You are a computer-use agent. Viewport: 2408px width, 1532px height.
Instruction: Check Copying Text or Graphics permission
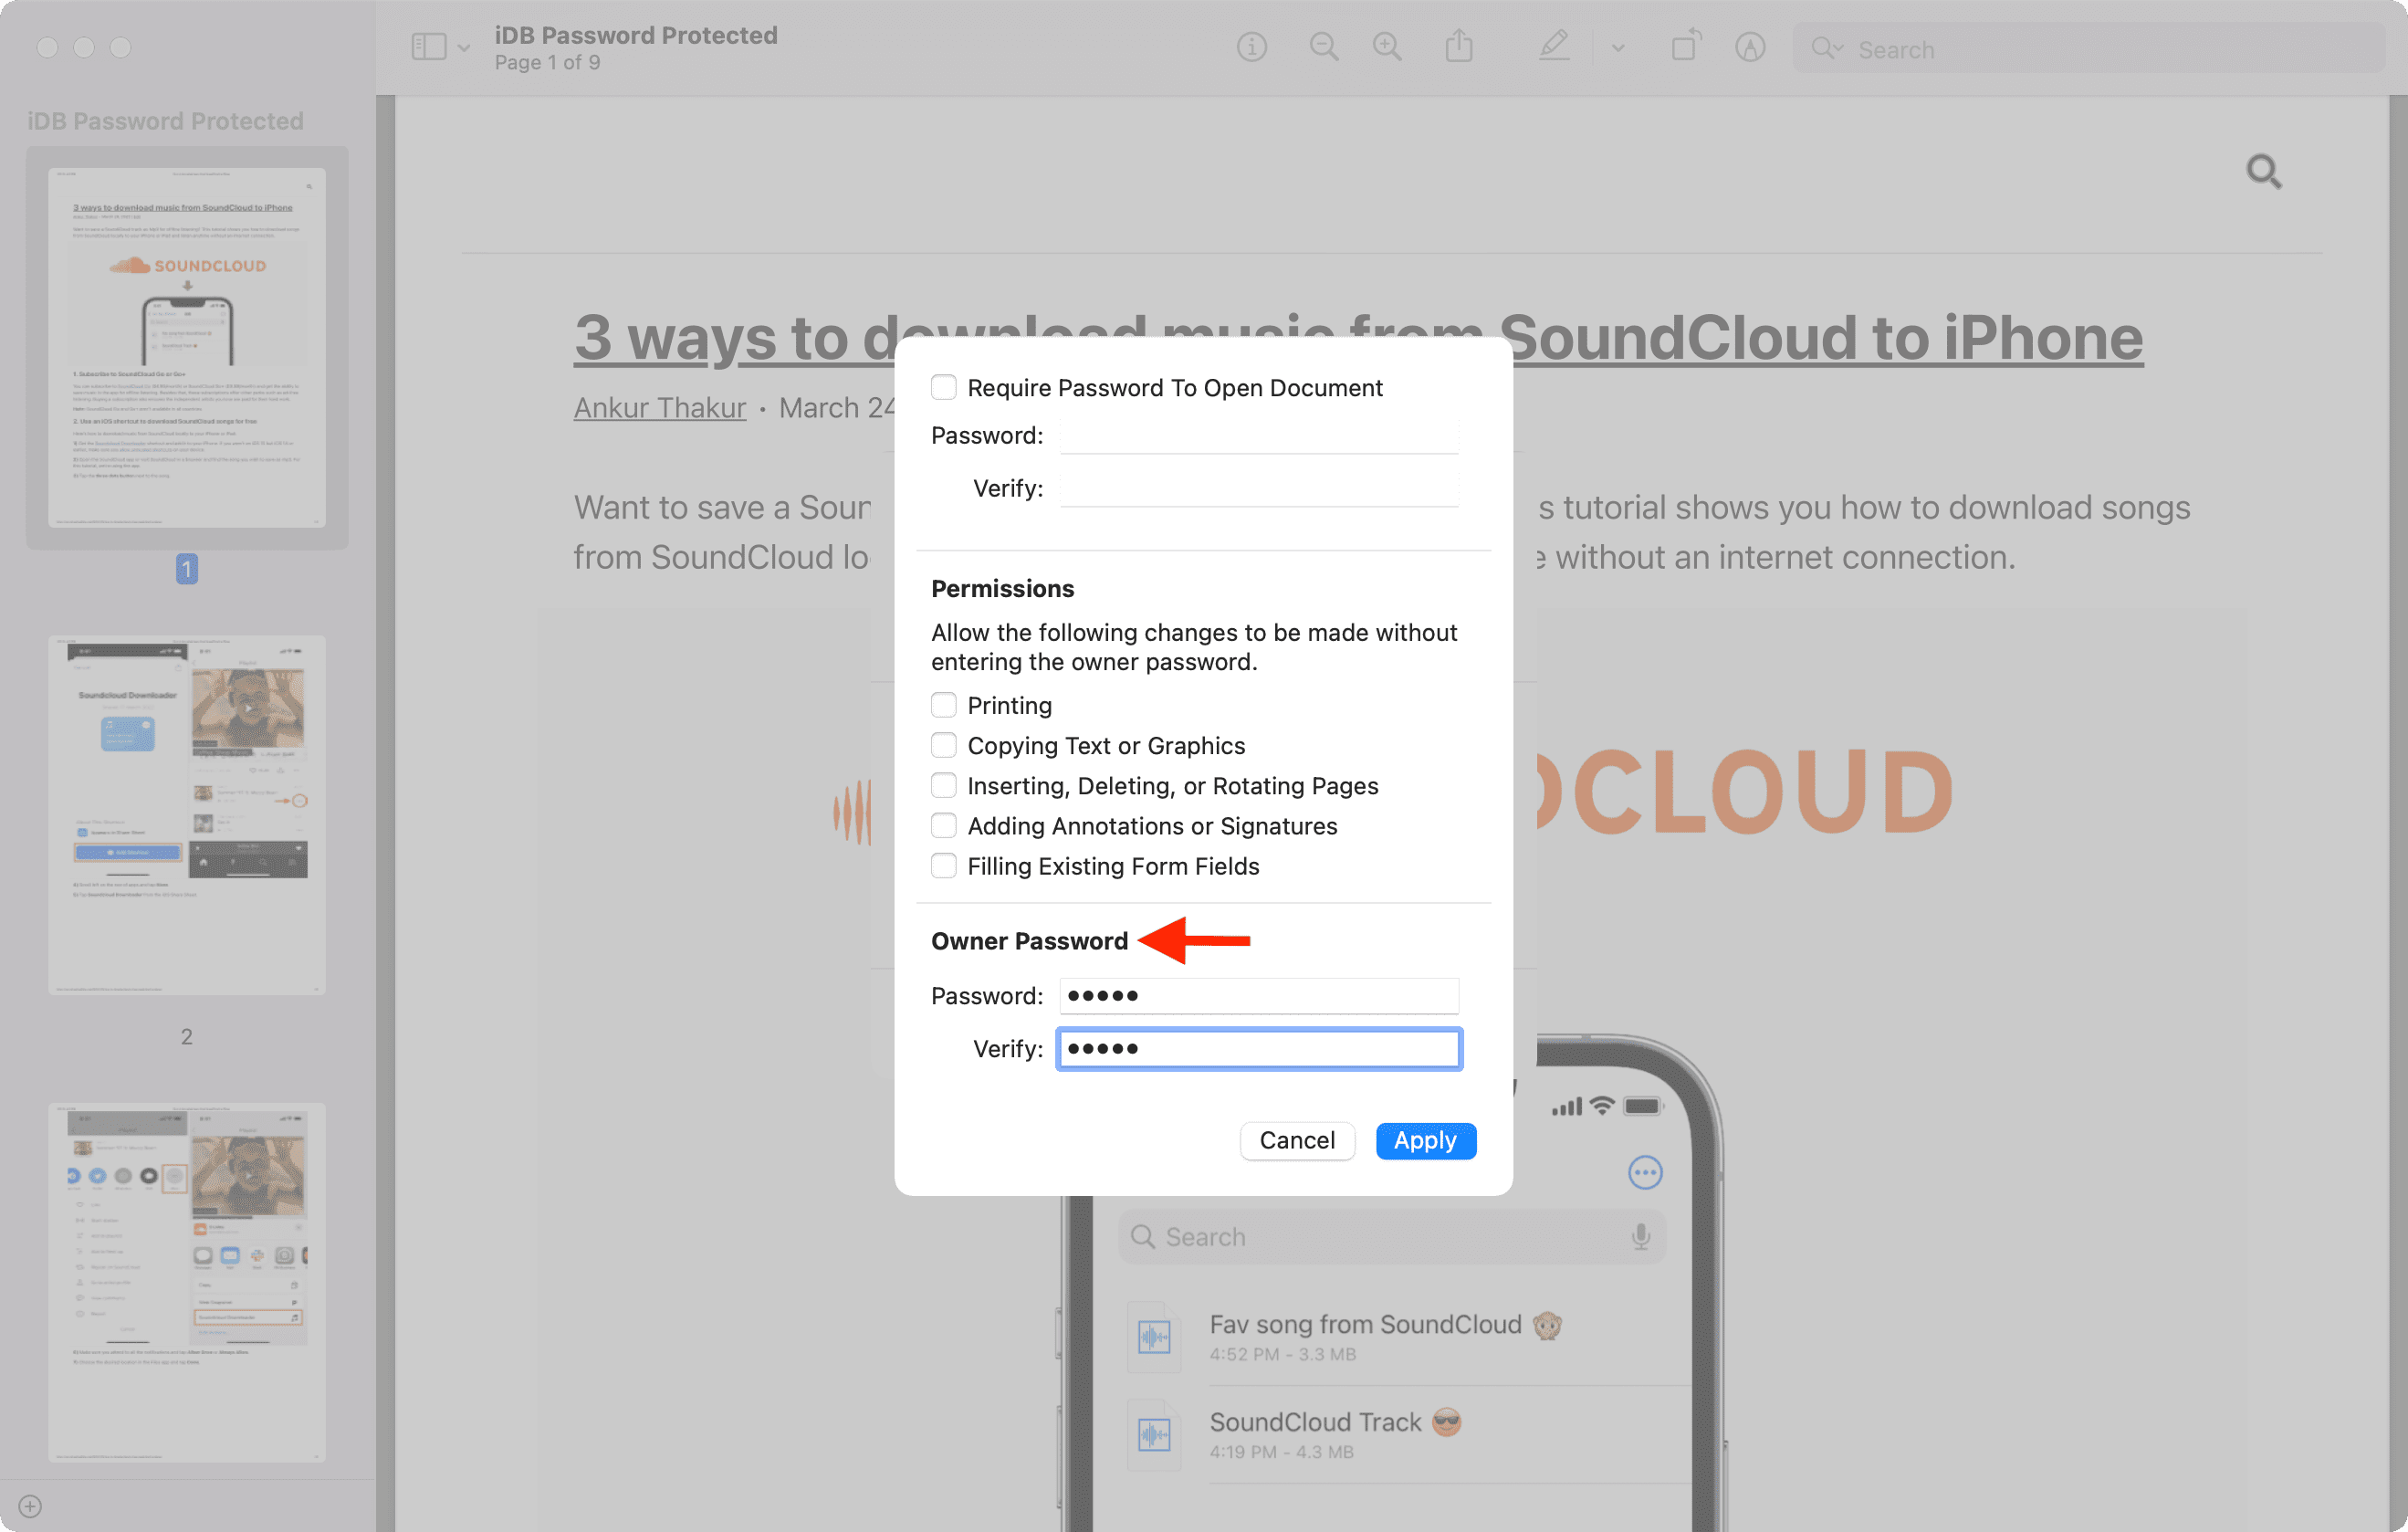pyautogui.click(x=943, y=745)
